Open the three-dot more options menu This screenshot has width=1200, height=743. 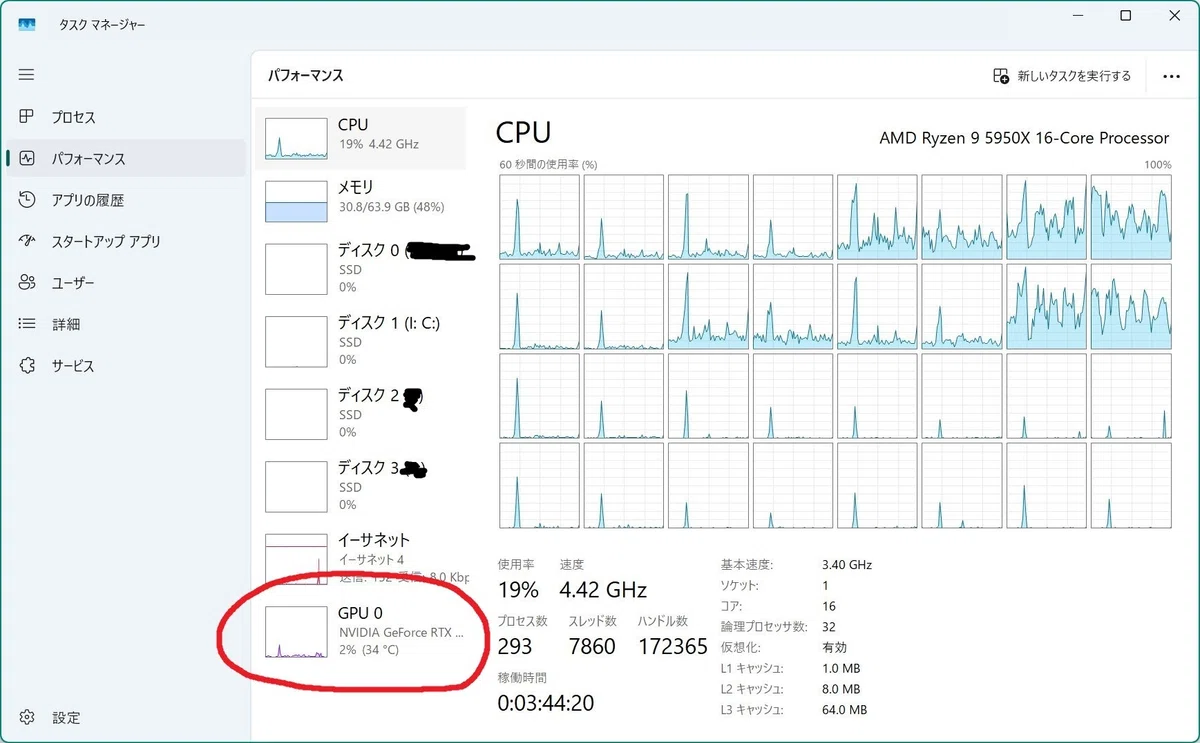(1172, 76)
